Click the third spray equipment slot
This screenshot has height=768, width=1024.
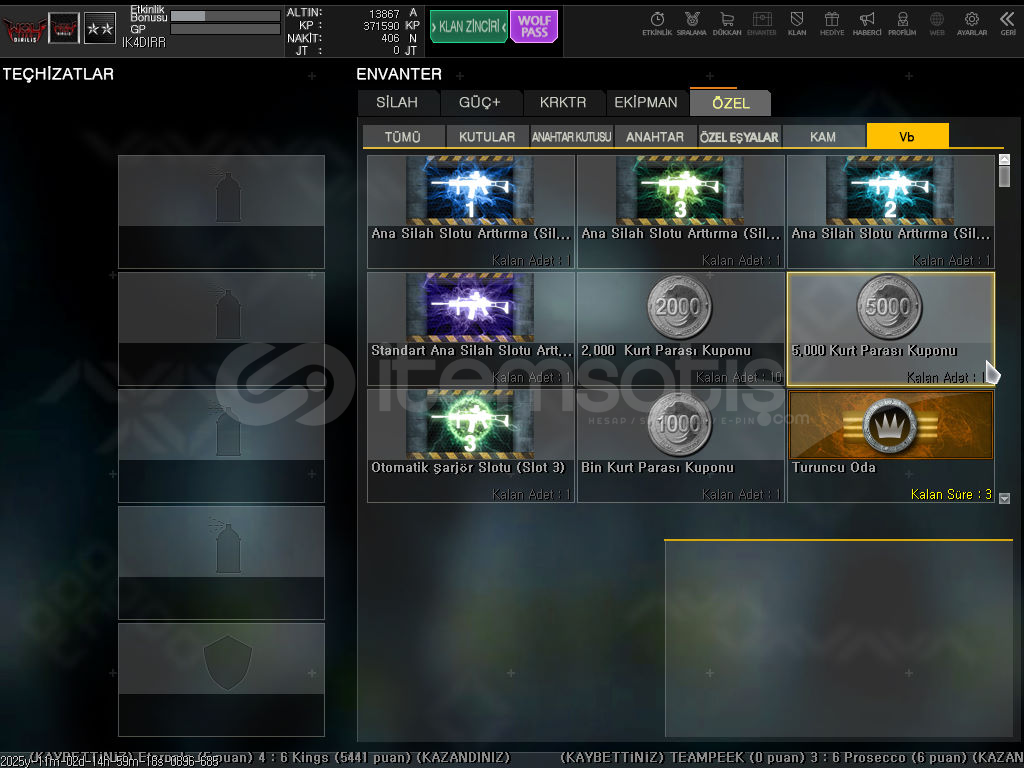tap(221, 445)
